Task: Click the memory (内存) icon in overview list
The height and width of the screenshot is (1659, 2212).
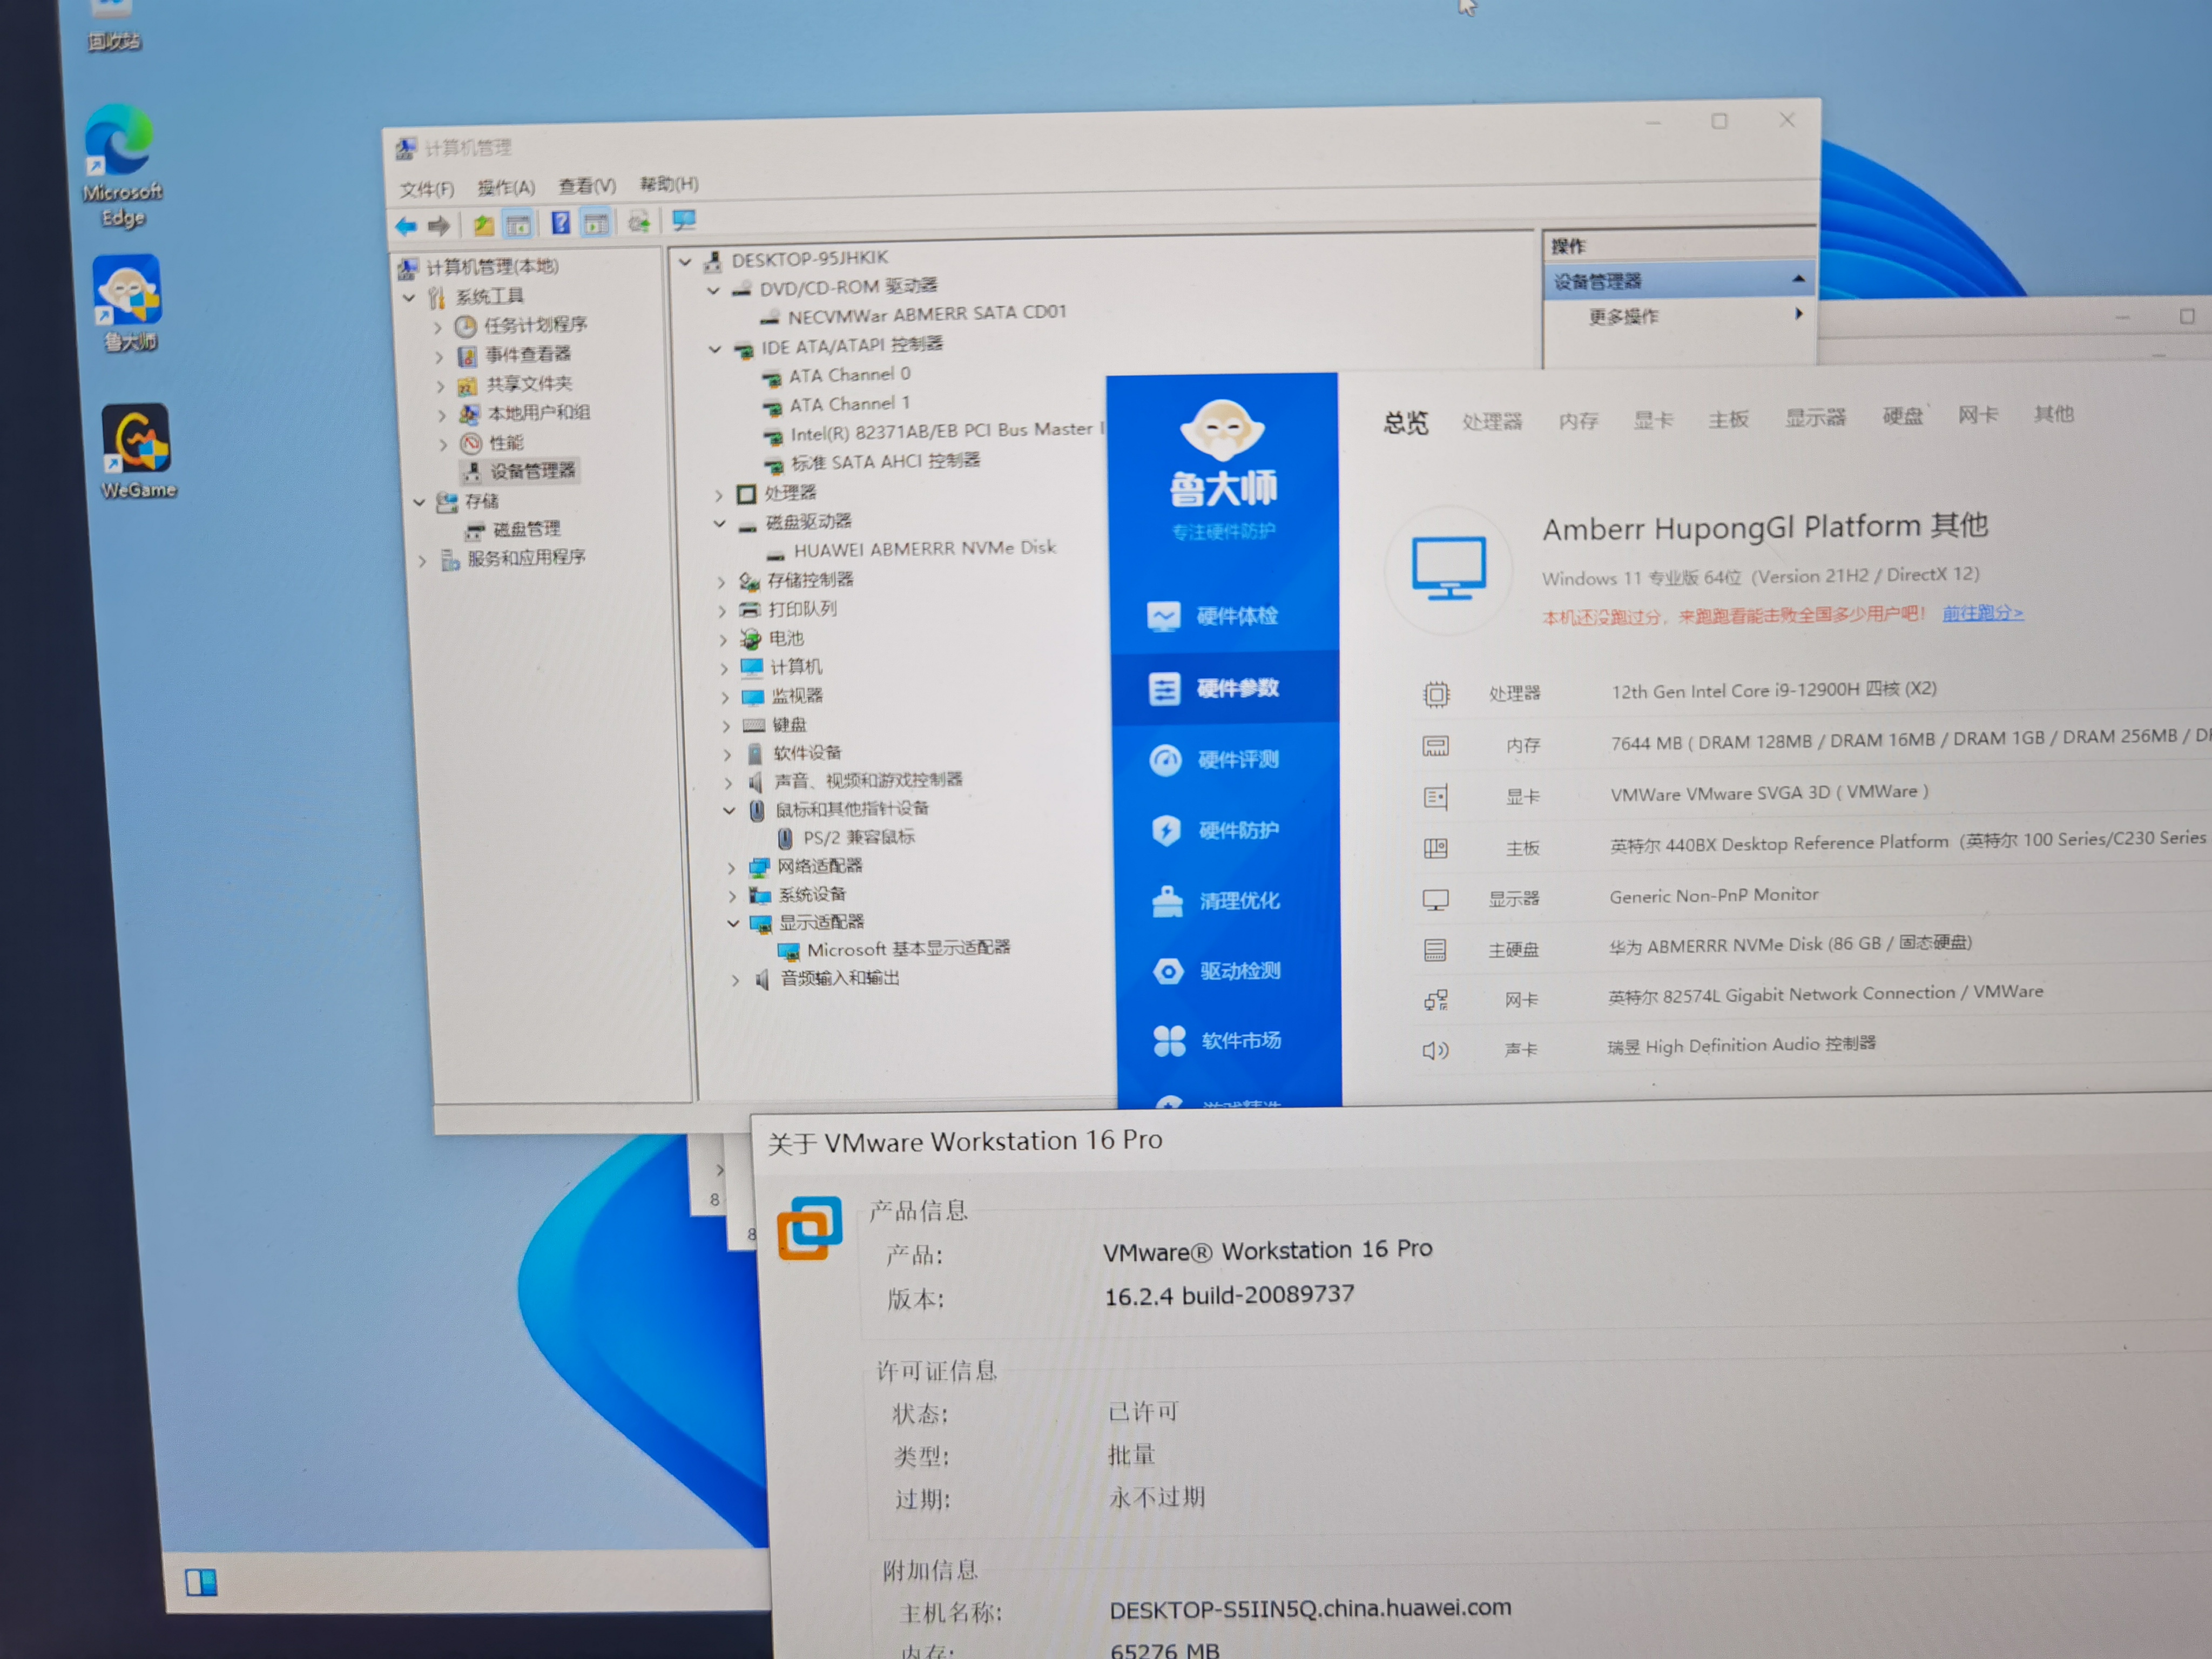Action: pos(1436,746)
